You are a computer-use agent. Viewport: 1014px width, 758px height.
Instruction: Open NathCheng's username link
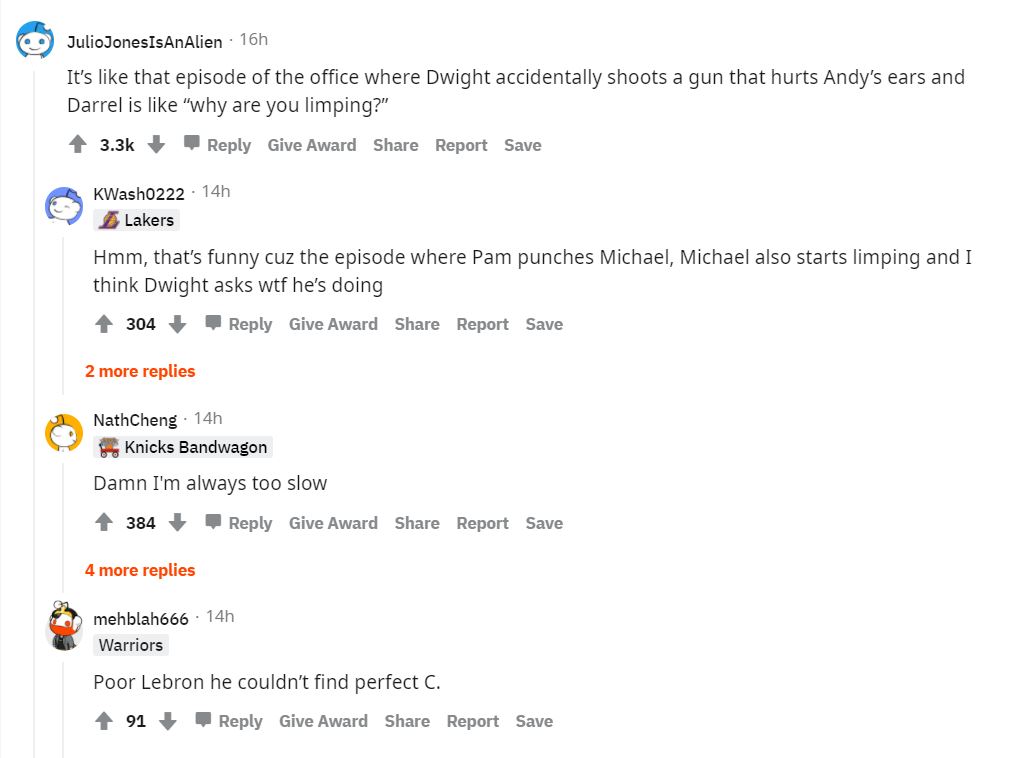[135, 420]
